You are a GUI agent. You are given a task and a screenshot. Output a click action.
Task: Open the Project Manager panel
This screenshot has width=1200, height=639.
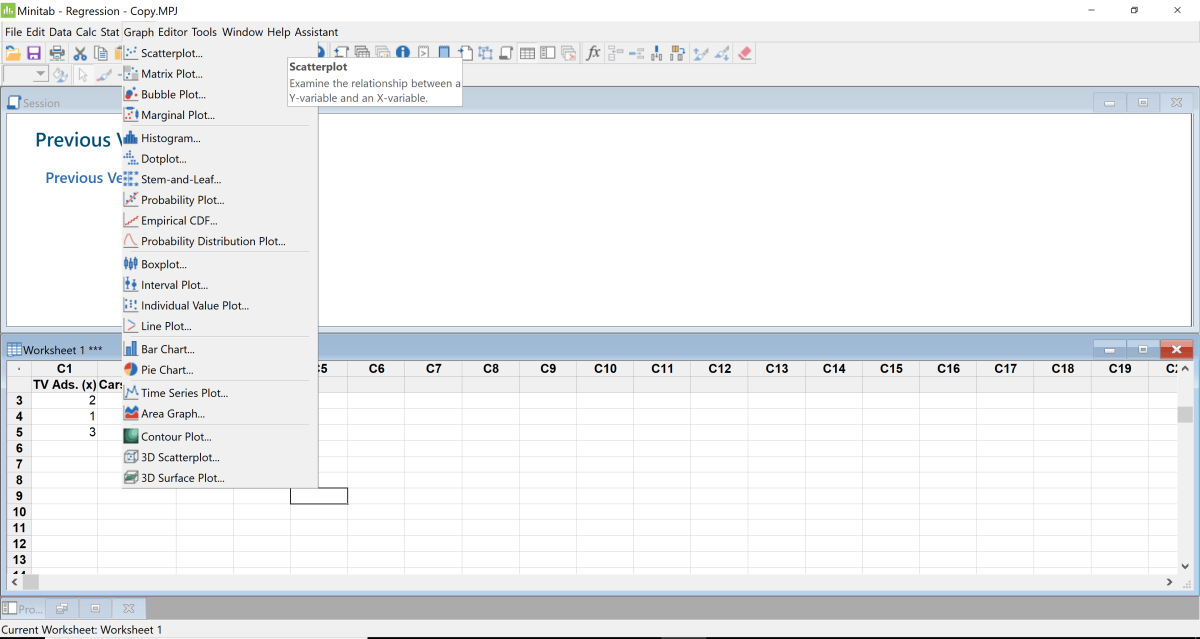click(x=22, y=608)
